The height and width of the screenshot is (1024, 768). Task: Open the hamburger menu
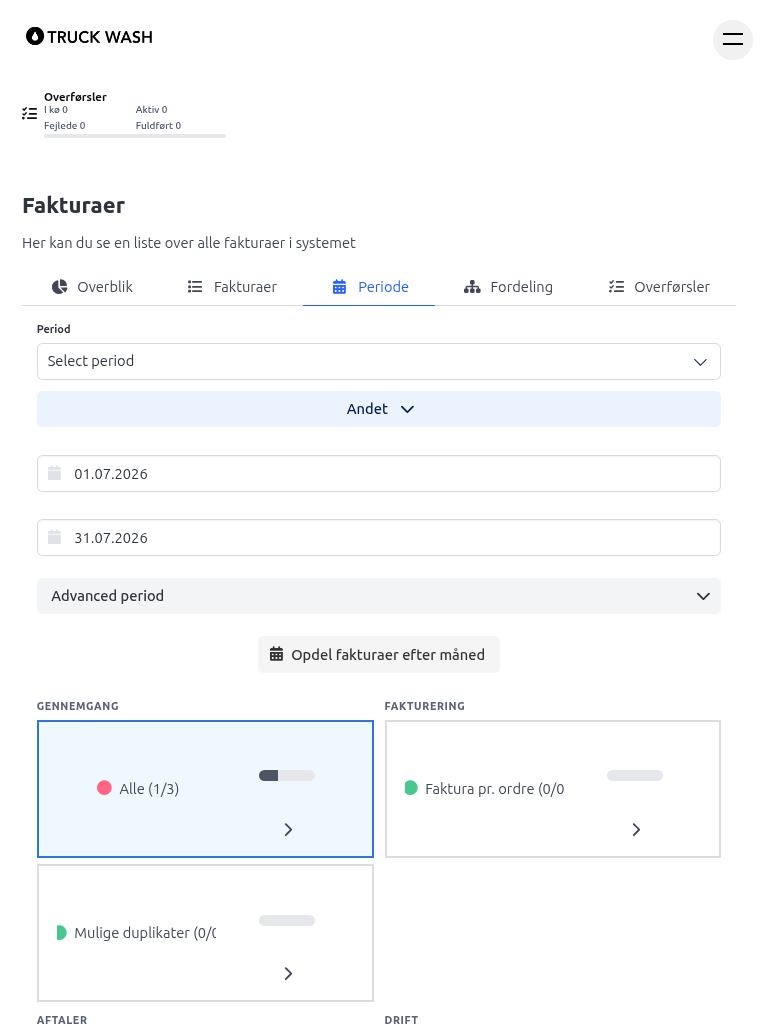tap(732, 39)
